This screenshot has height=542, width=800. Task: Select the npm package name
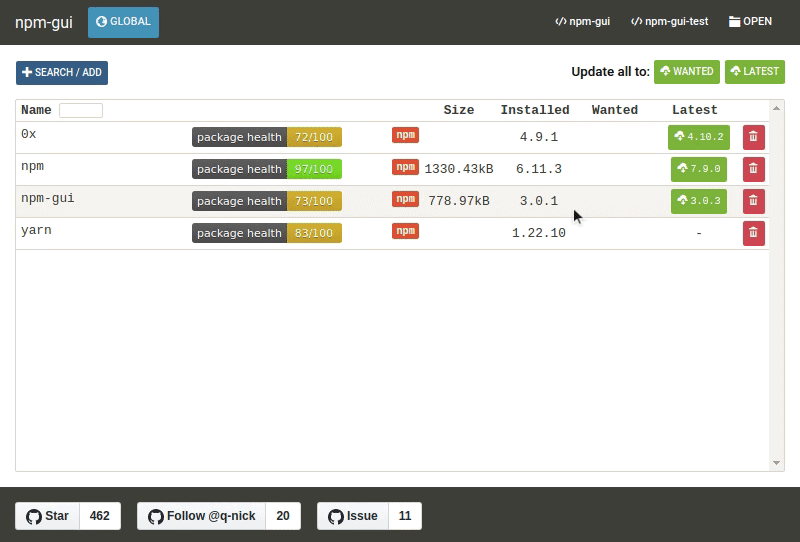coord(32,166)
